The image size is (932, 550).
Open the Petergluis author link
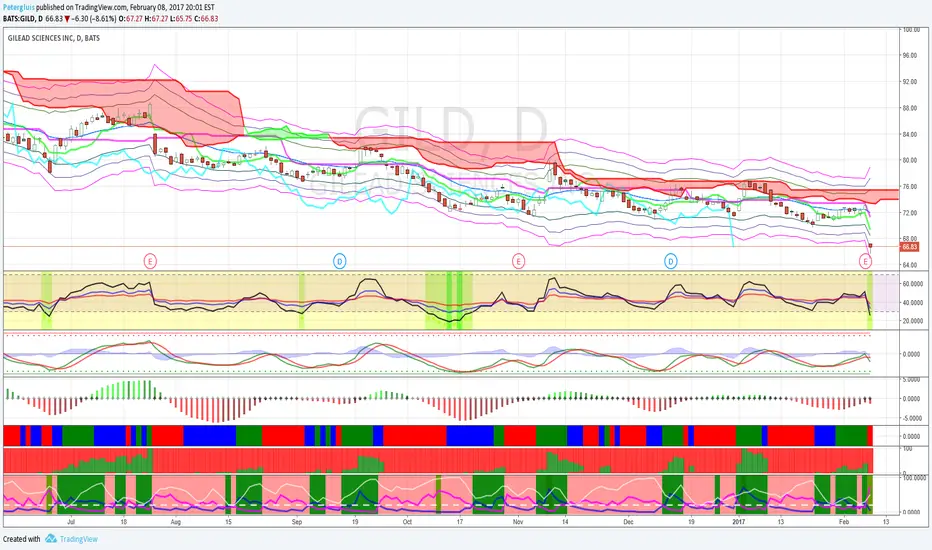[18, 8]
